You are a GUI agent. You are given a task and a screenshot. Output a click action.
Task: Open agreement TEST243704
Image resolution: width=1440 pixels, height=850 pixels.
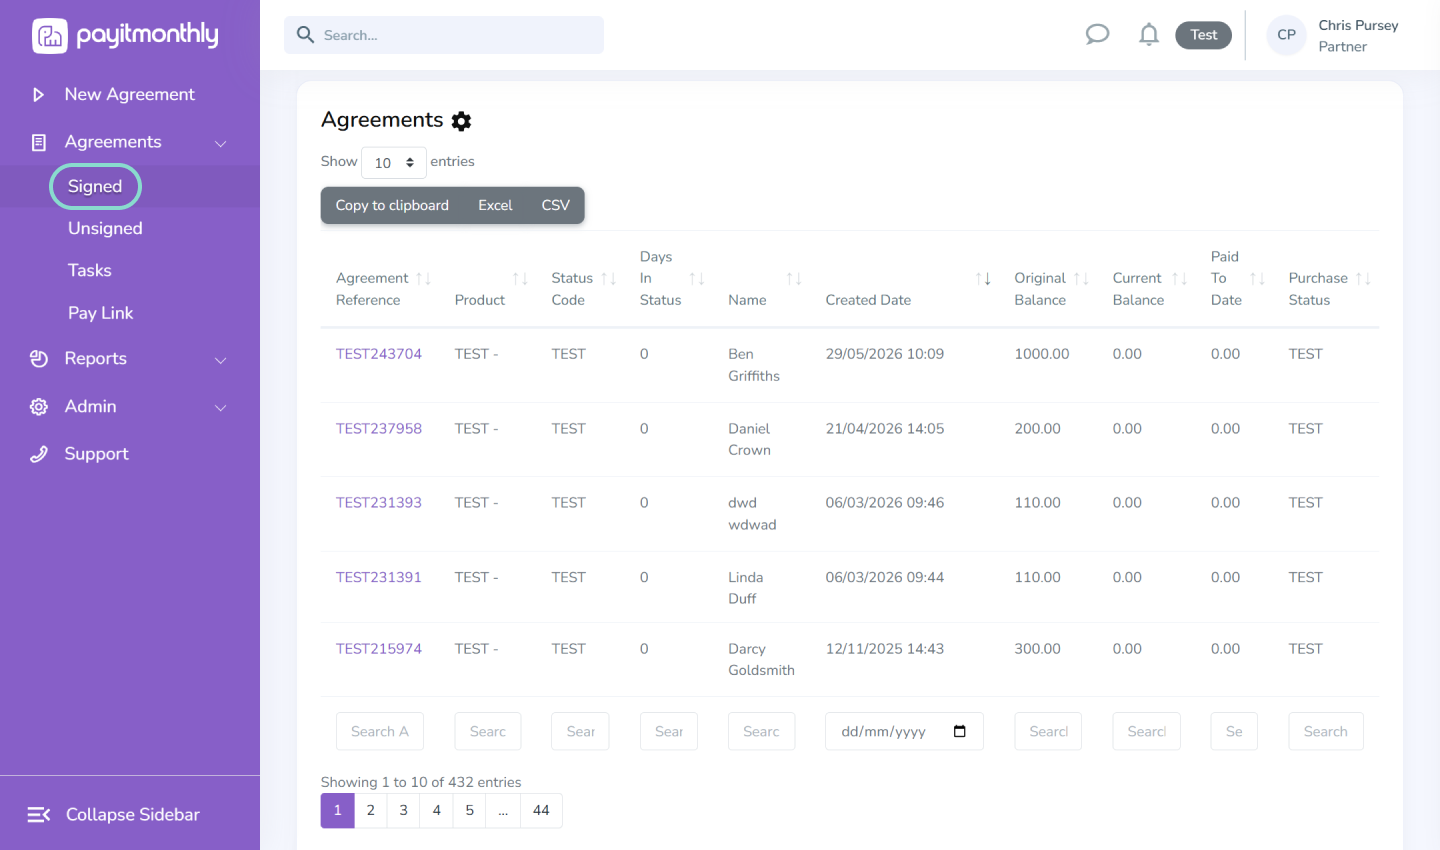[x=379, y=354]
